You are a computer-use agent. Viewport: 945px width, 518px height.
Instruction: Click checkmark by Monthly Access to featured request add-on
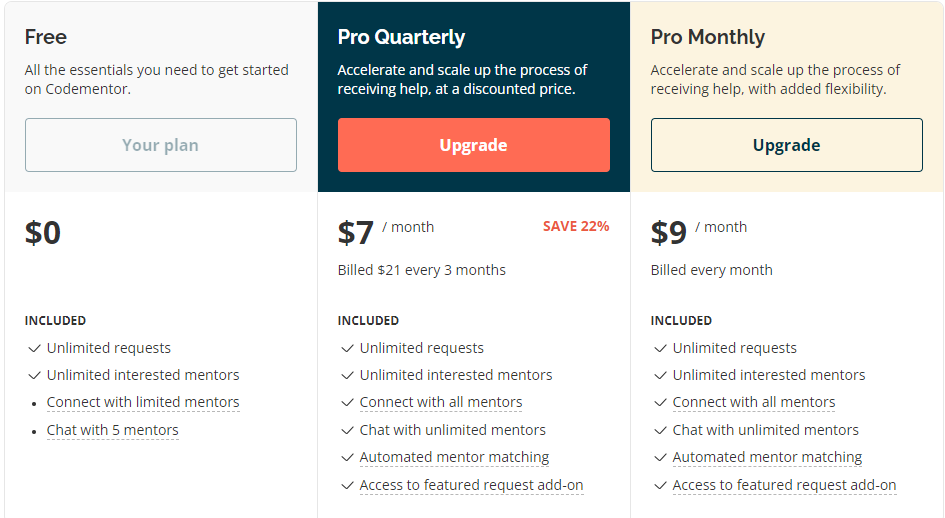660,485
